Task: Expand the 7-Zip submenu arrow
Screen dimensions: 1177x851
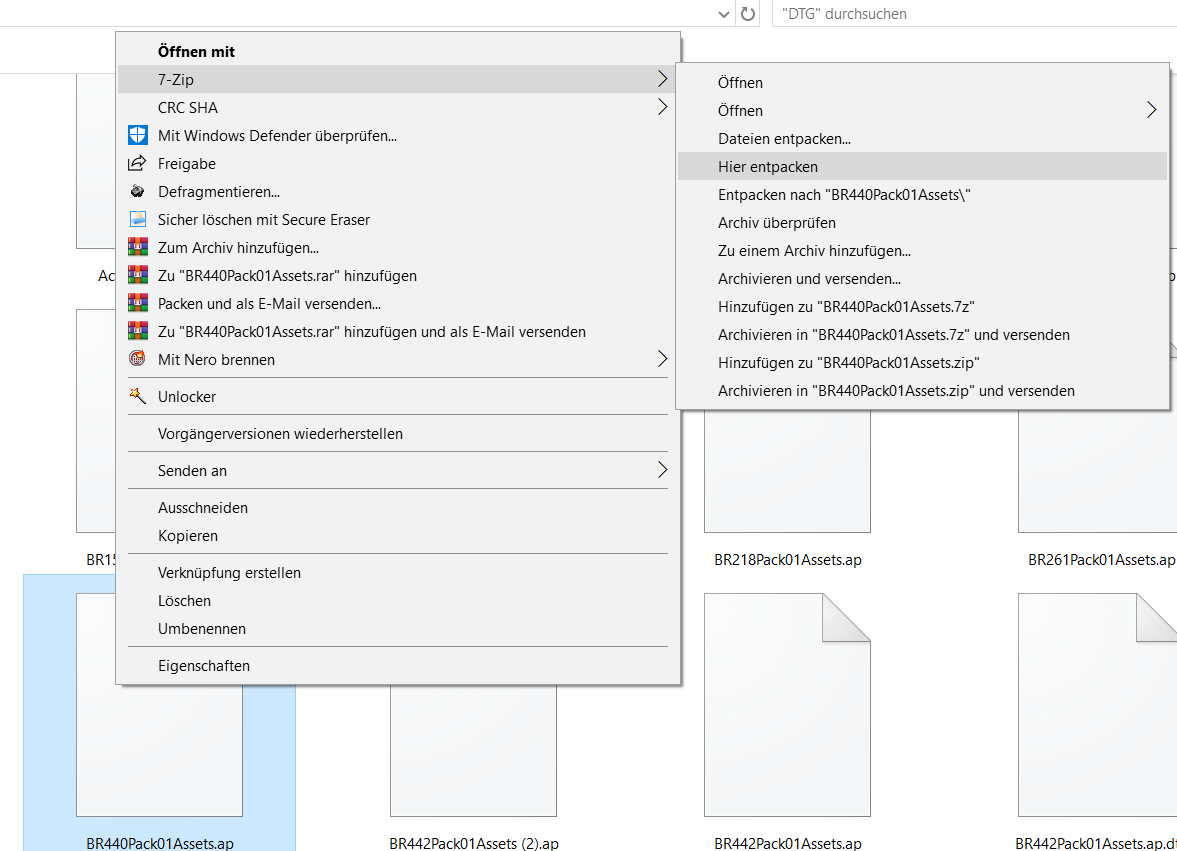Action: coord(662,79)
